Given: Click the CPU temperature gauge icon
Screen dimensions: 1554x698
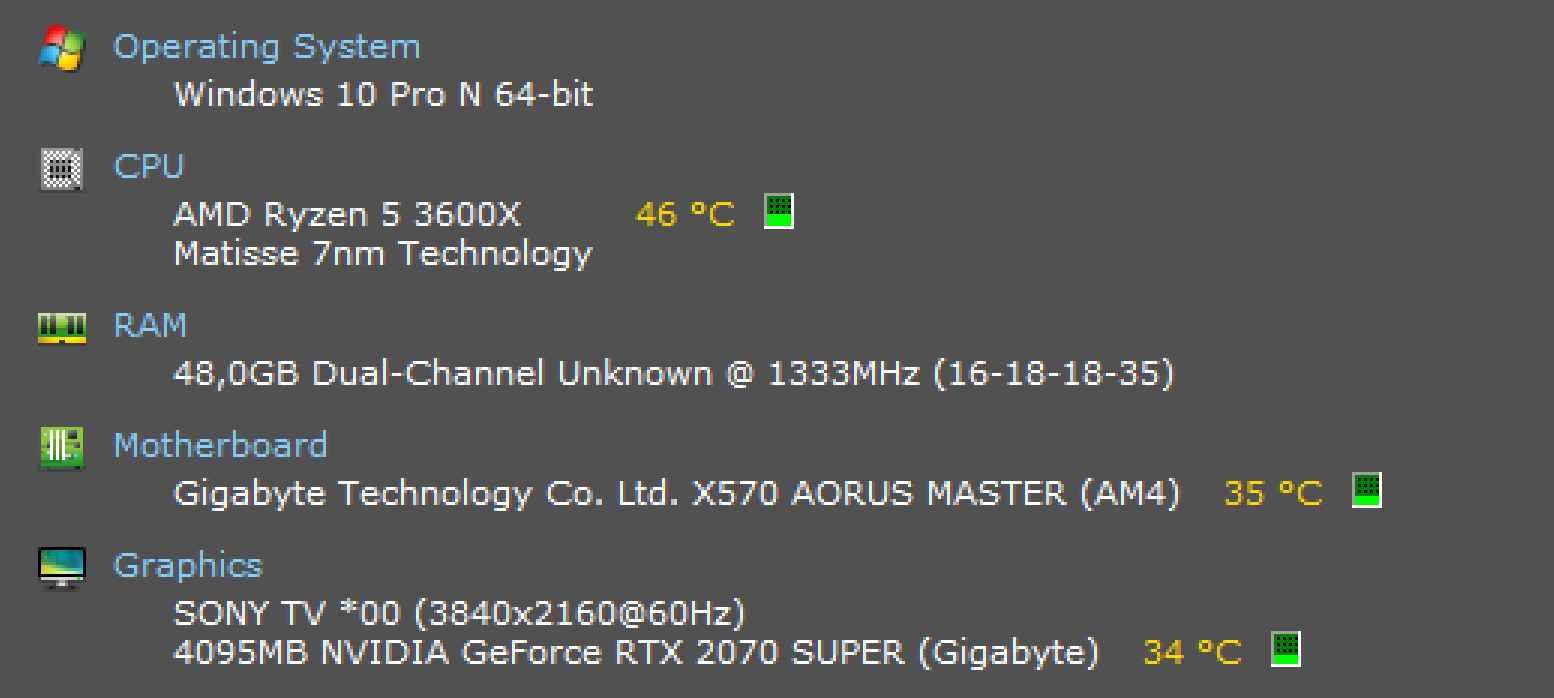Looking at the screenshot, I should point(779,211).
